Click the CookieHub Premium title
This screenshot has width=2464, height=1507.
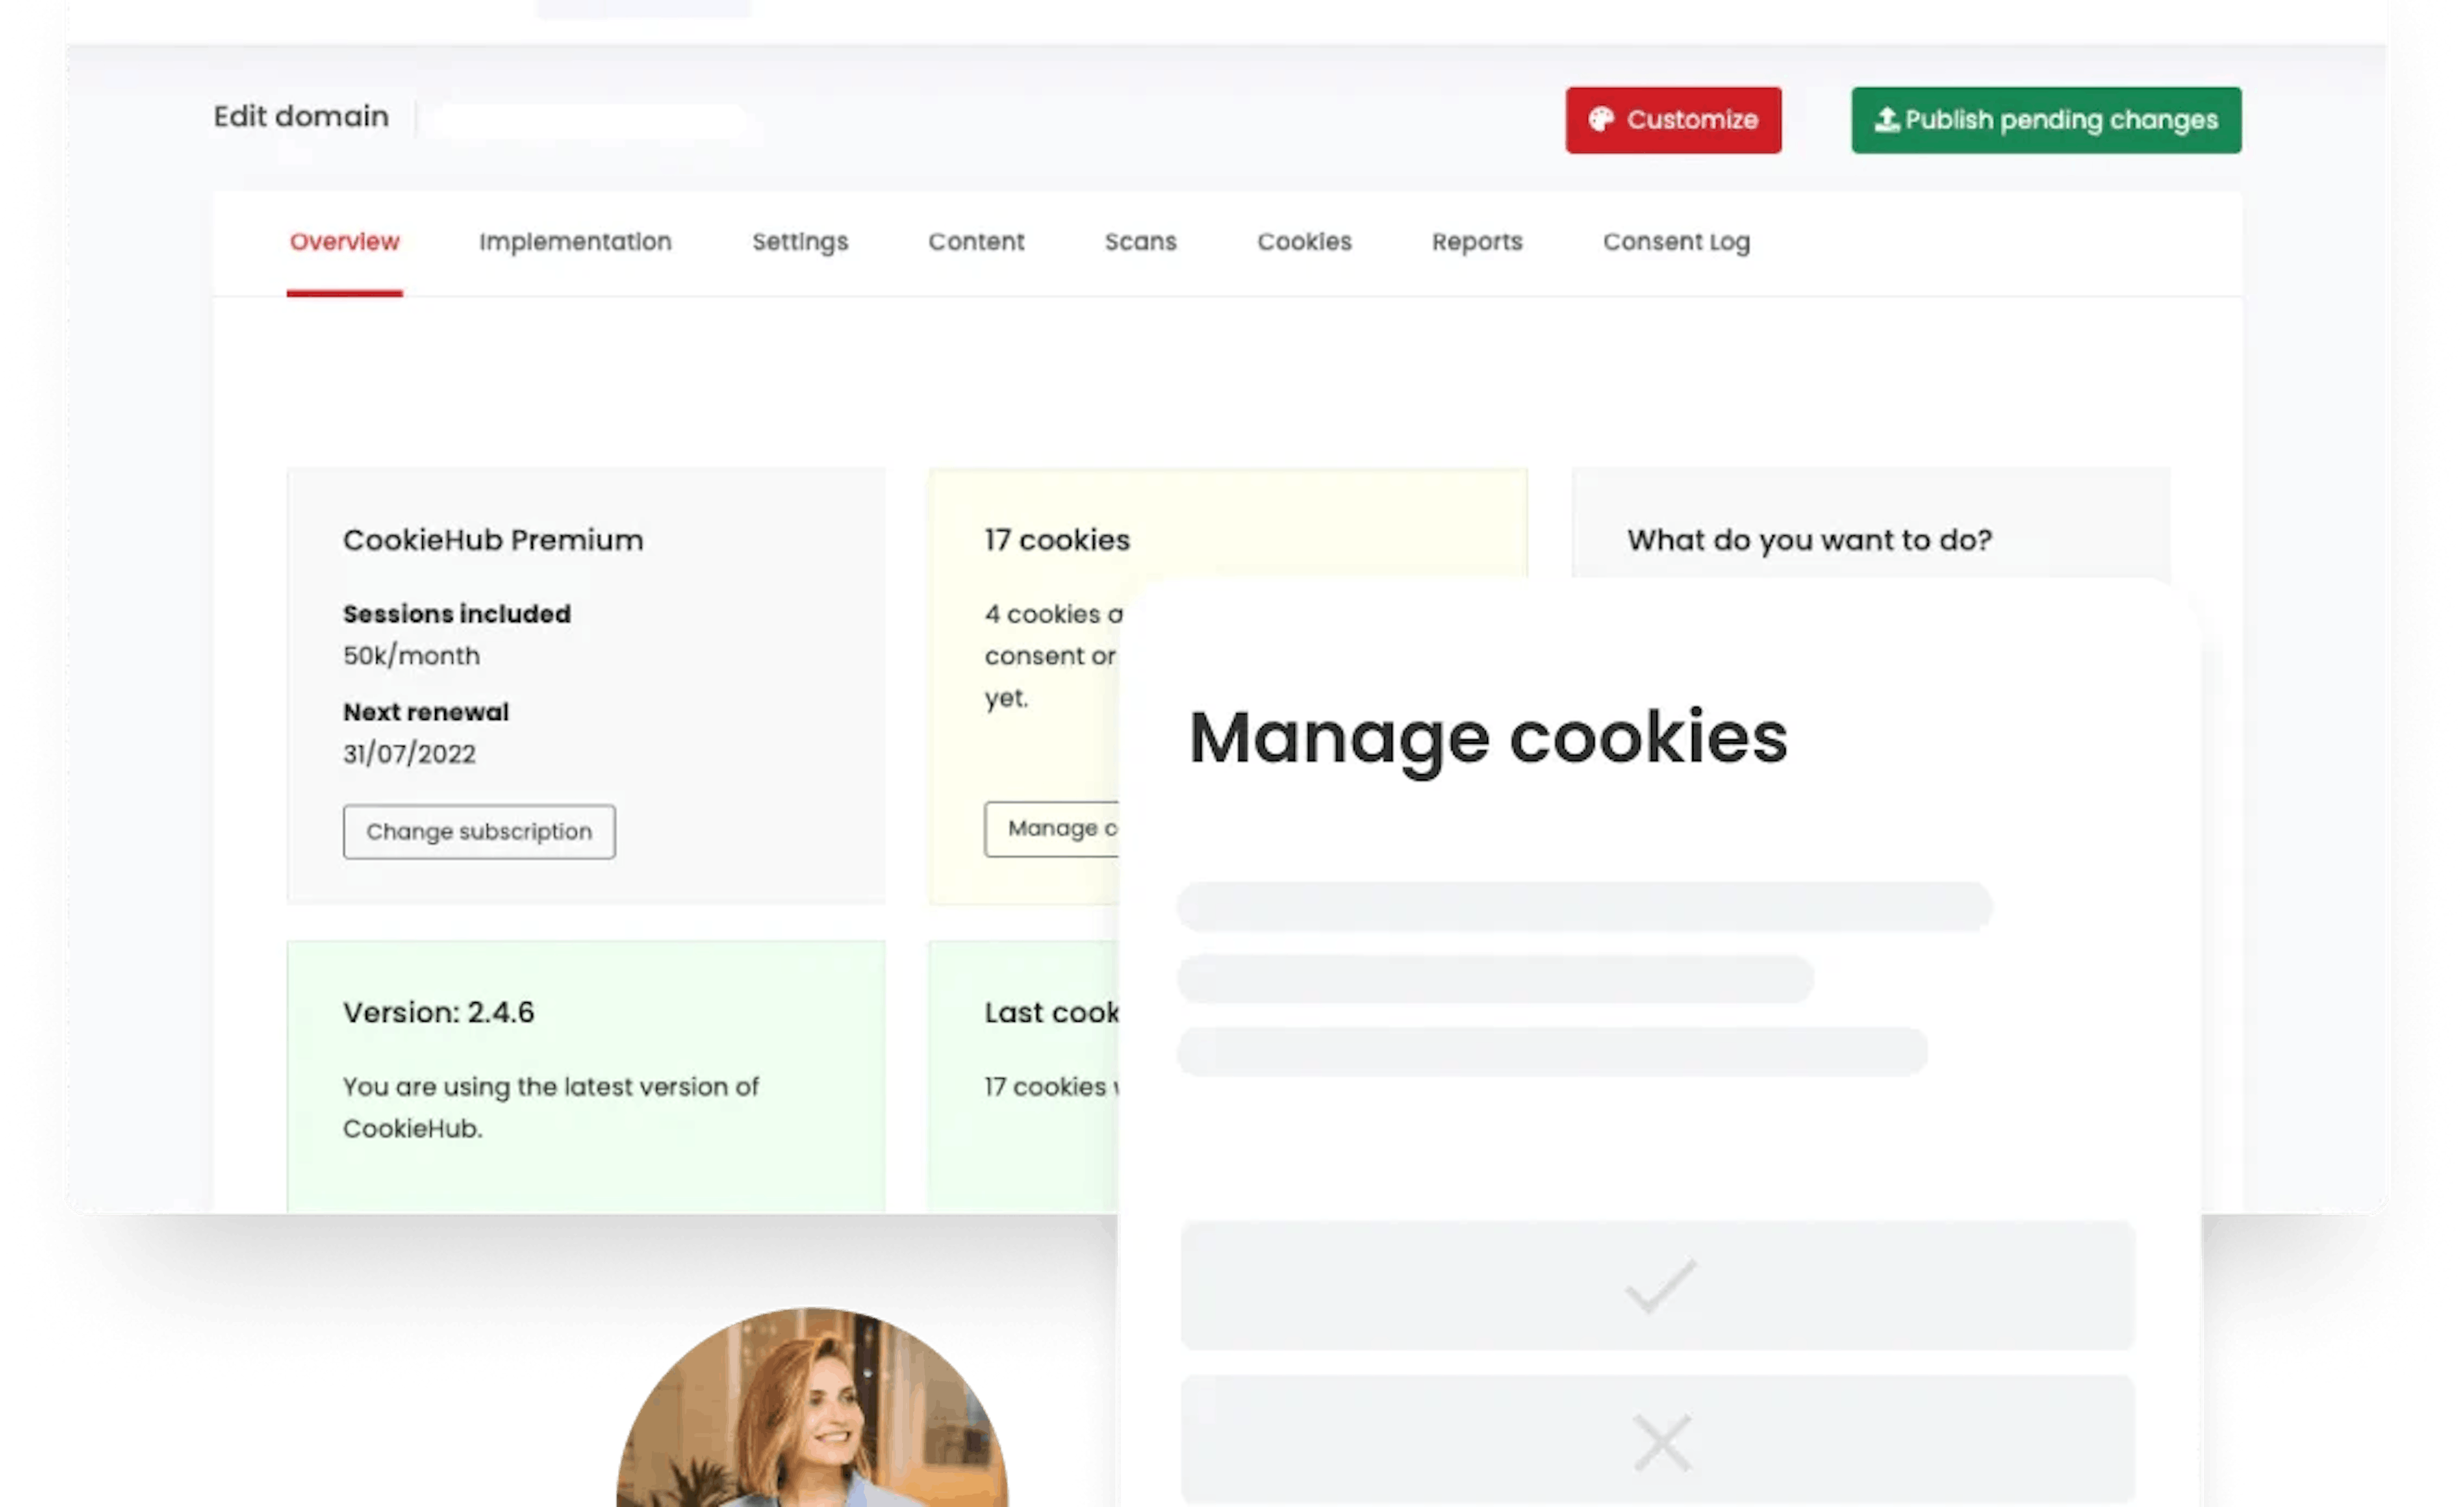coord(493,540)
